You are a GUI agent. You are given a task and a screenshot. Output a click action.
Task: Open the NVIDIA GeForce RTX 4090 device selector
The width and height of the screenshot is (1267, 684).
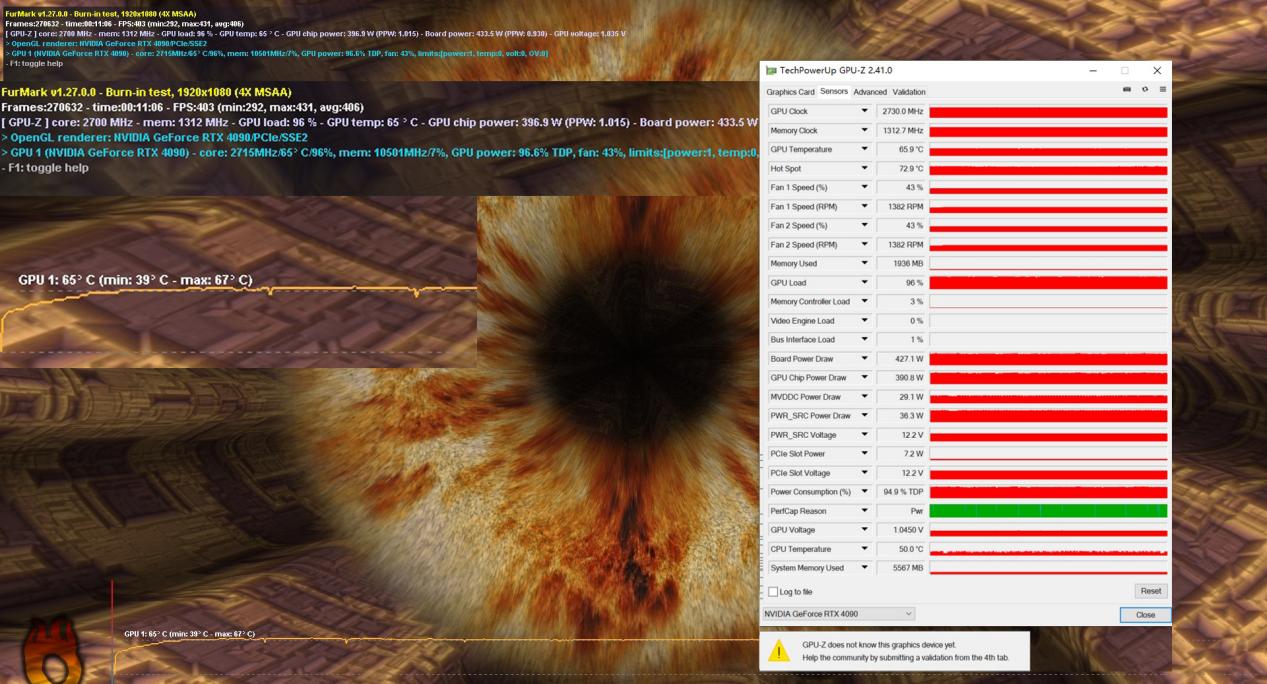click(x=838, y=613)
